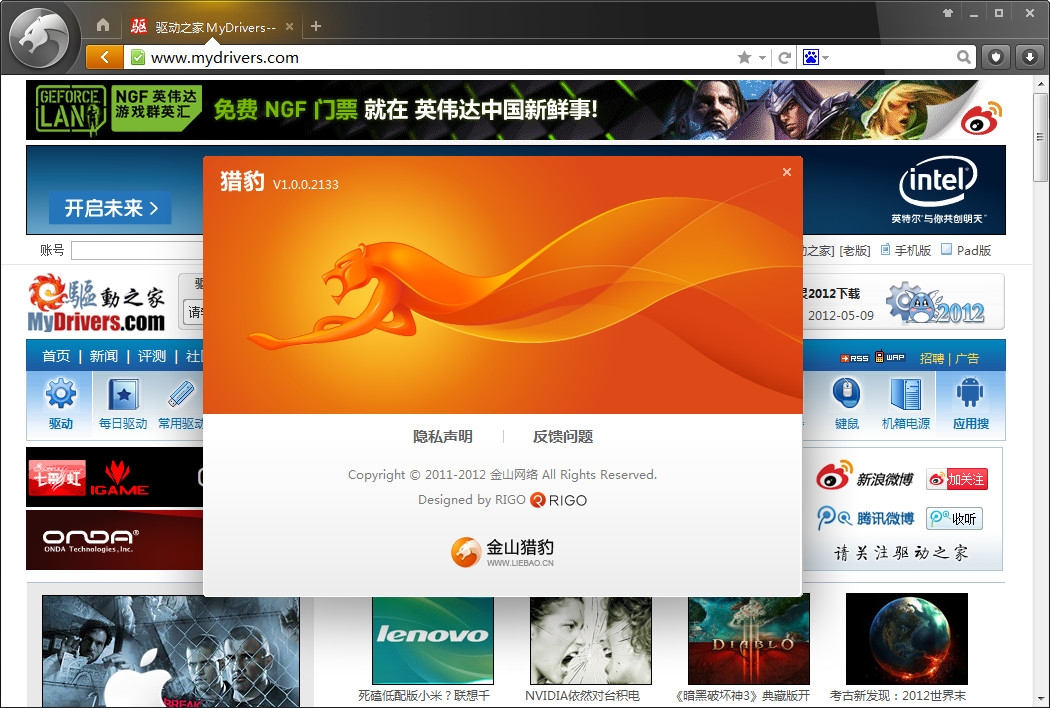Open a new tab with the plus icon
Image resolution: width=1050 pixels, height=708 pixels.
point(316,26)
